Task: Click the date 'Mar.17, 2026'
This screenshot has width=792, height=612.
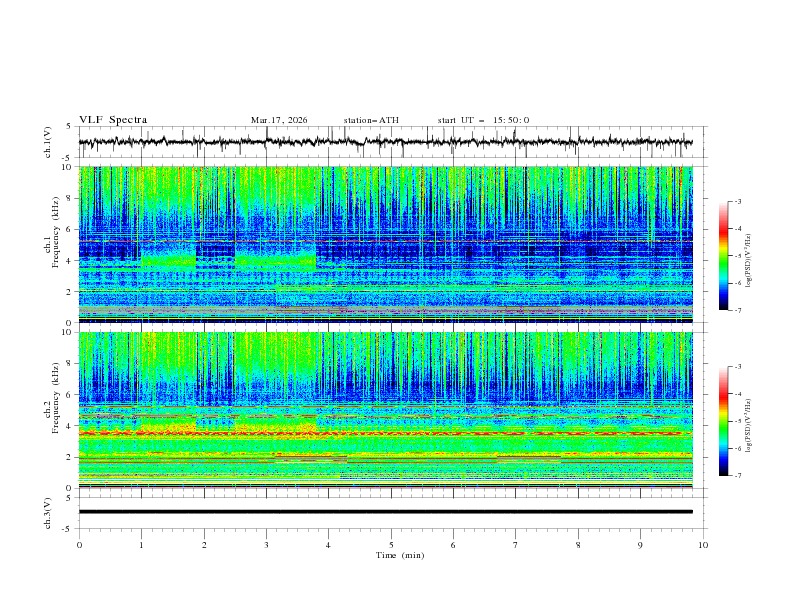Action: click(x=279, y=120)
